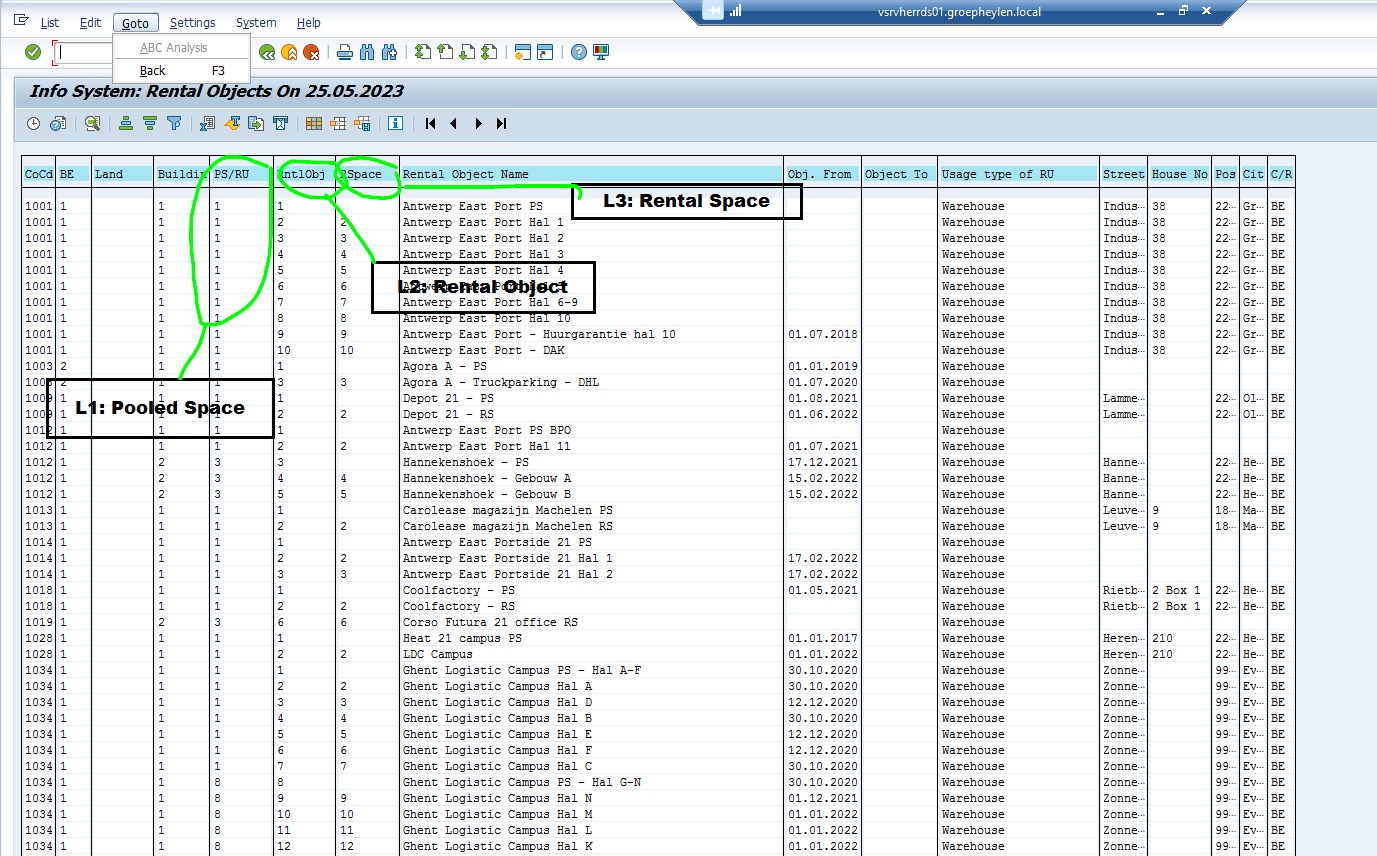Click the House No column header
Screen dimensions: 1377x856
click(1180, 174)
